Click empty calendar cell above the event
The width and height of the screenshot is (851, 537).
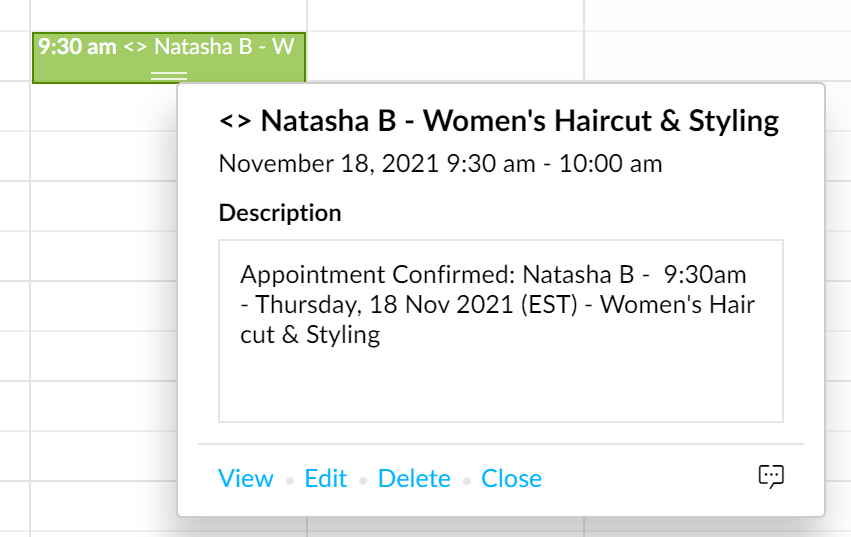168,14
